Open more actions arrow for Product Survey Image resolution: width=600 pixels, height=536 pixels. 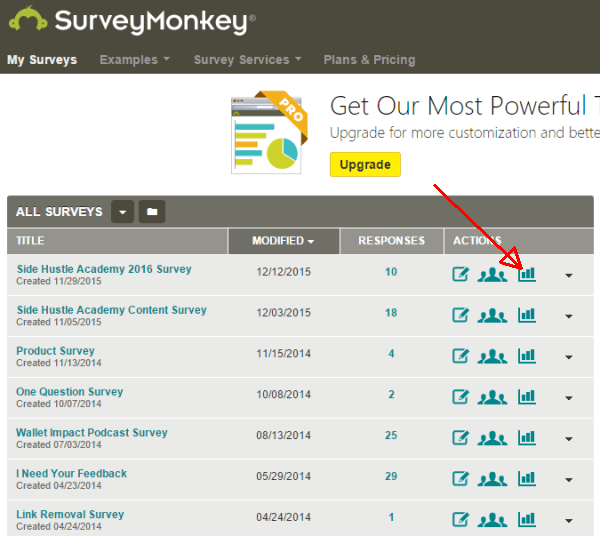coord(569,357)
